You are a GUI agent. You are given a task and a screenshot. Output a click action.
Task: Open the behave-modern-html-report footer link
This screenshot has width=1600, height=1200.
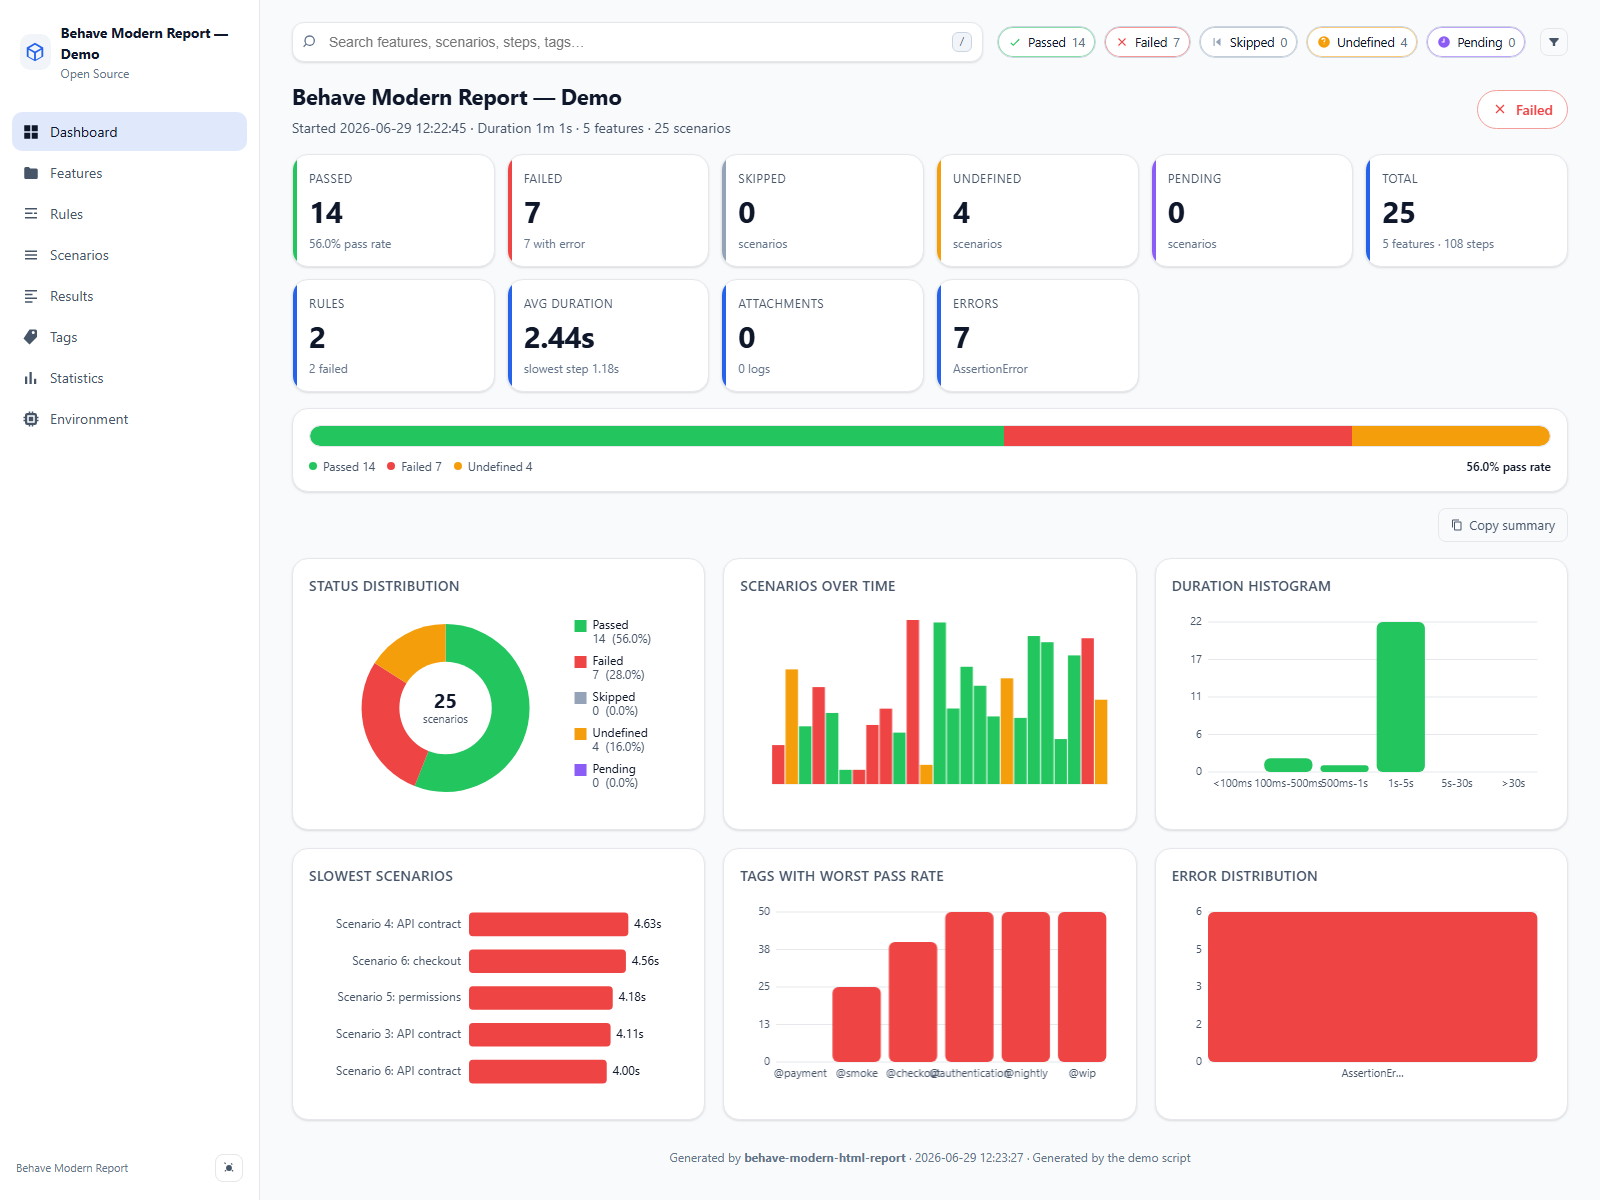(x=825, y=1158)
